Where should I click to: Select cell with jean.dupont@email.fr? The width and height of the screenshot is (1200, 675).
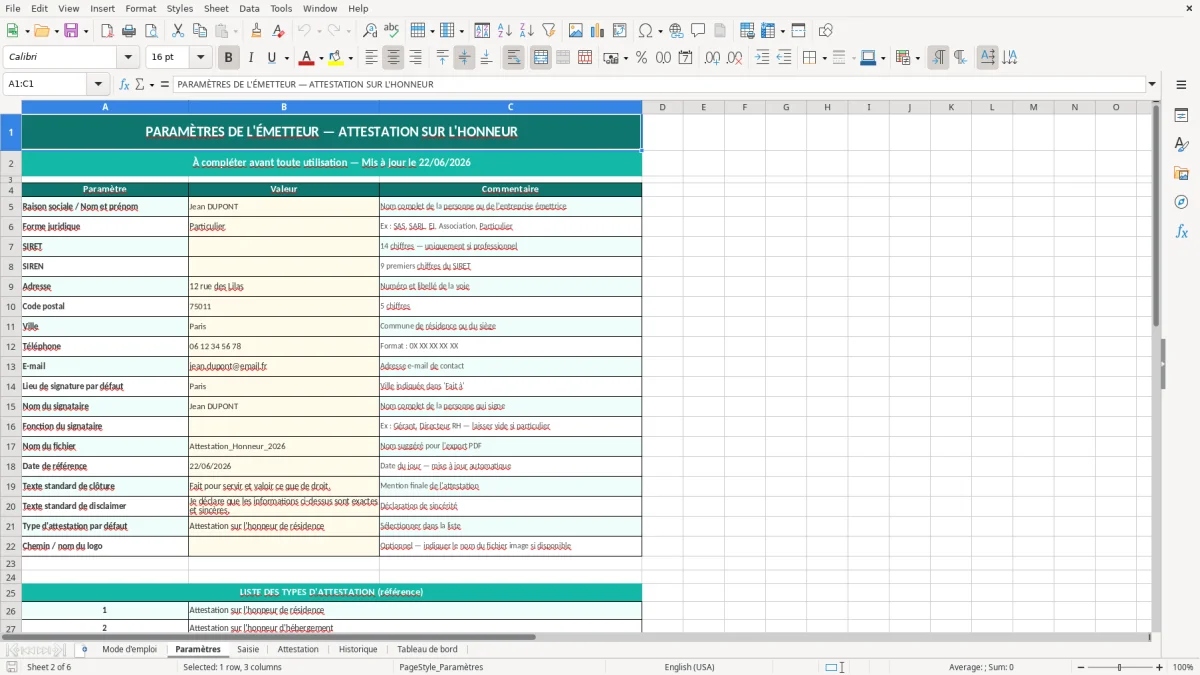click(x=284, y=366)
